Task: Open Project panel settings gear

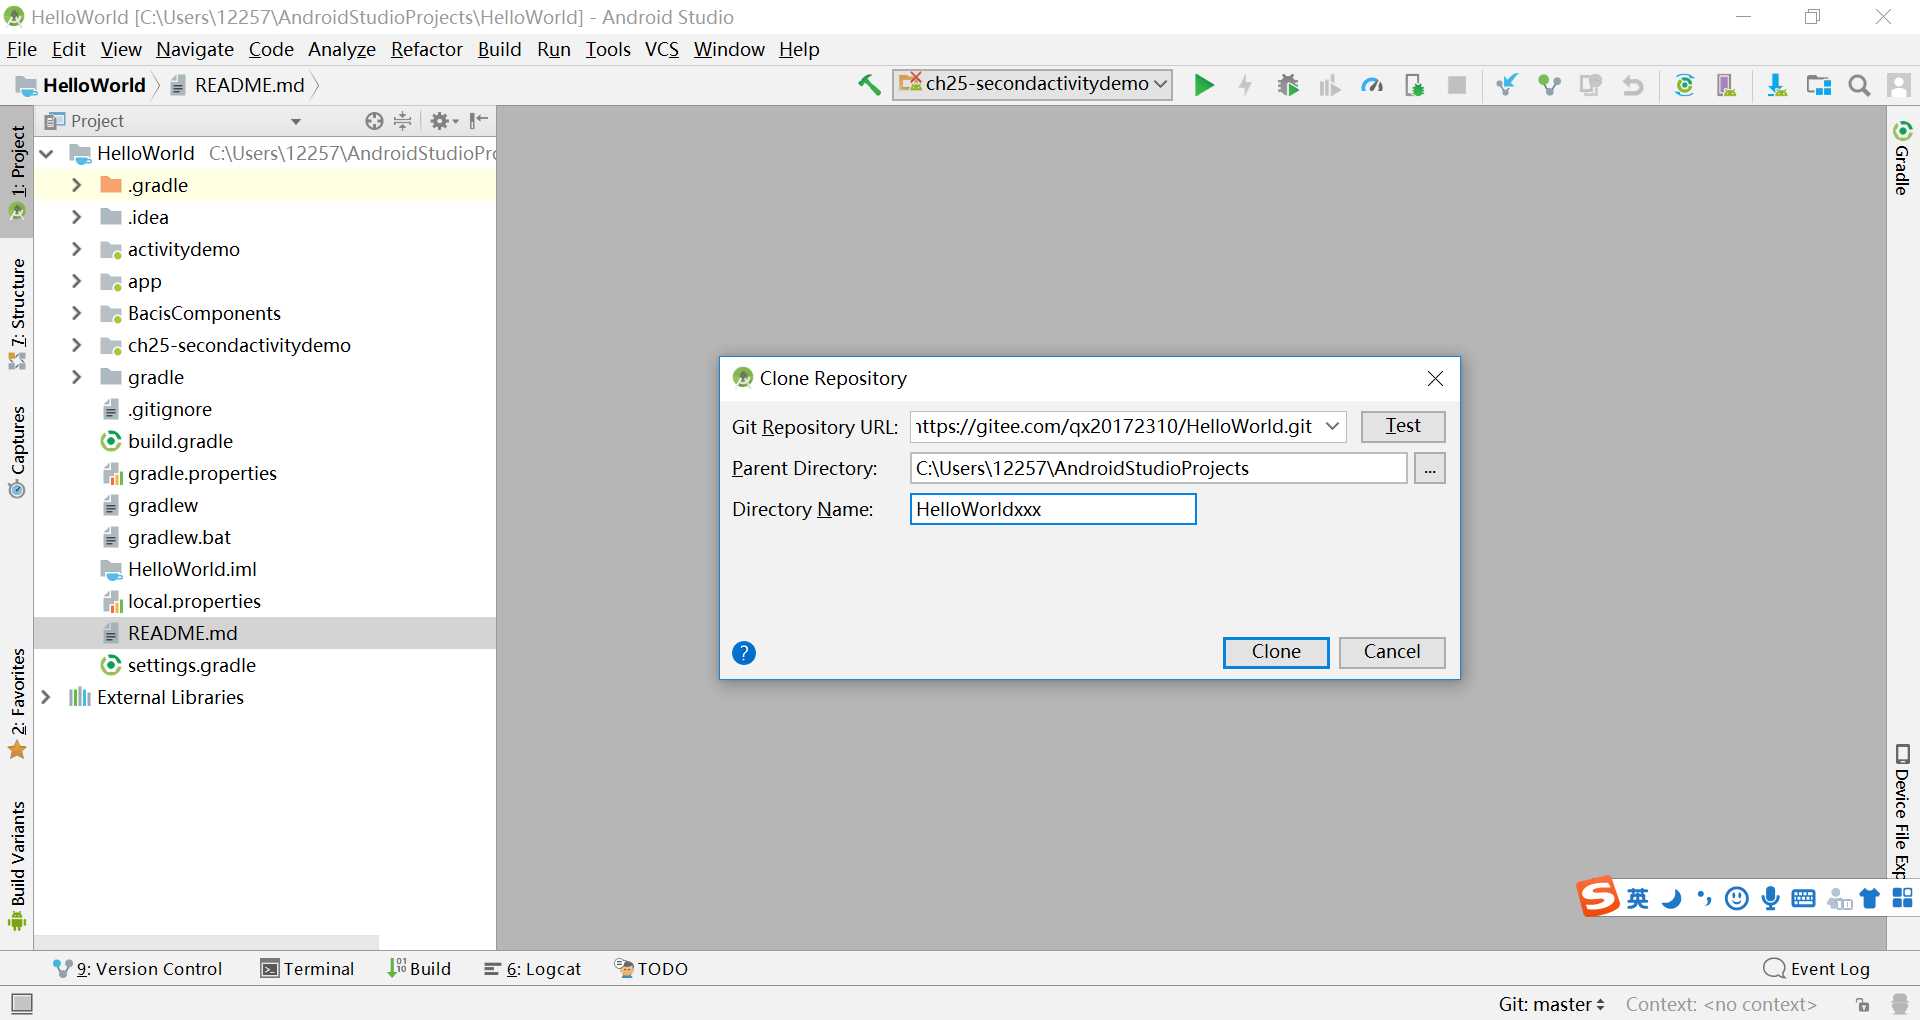Action: 443,121
